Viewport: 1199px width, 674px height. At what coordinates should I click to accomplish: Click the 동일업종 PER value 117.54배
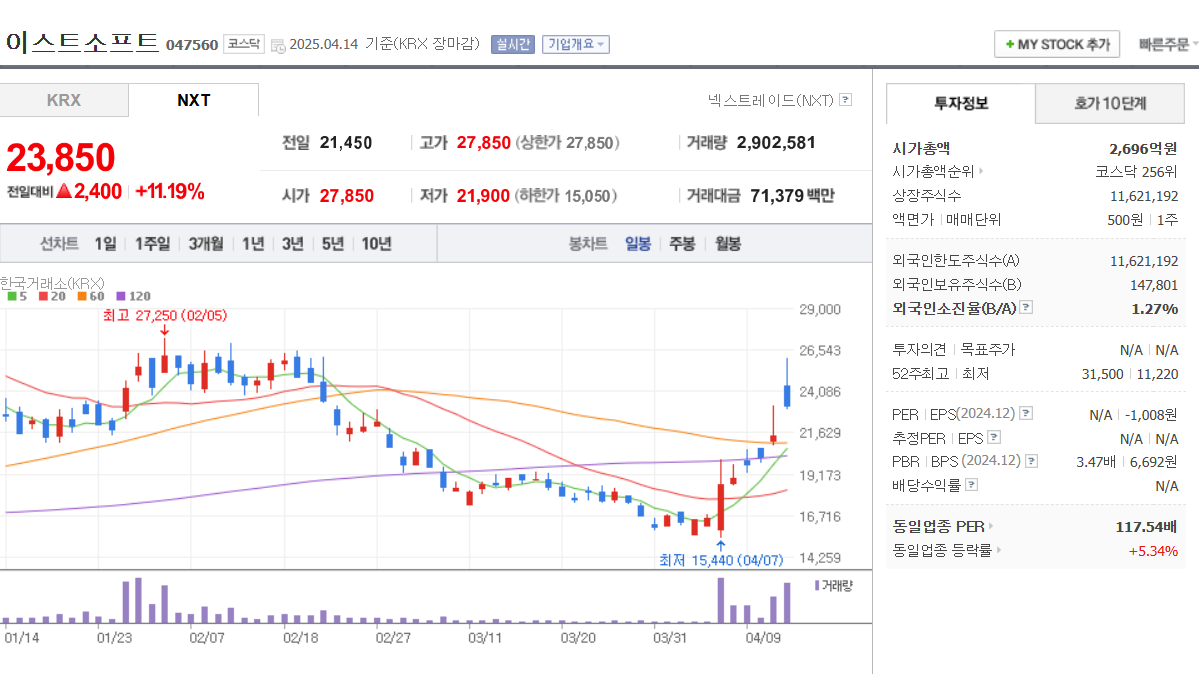click(1146, 526)
